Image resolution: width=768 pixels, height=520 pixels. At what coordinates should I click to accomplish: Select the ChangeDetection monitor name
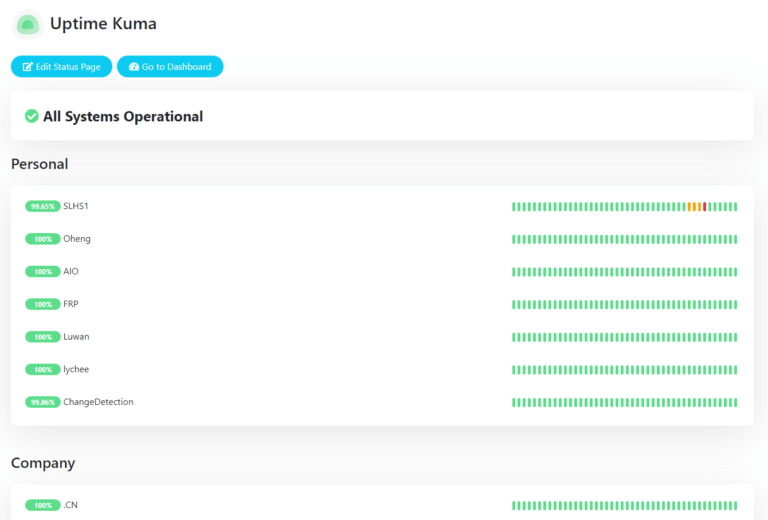98,402
